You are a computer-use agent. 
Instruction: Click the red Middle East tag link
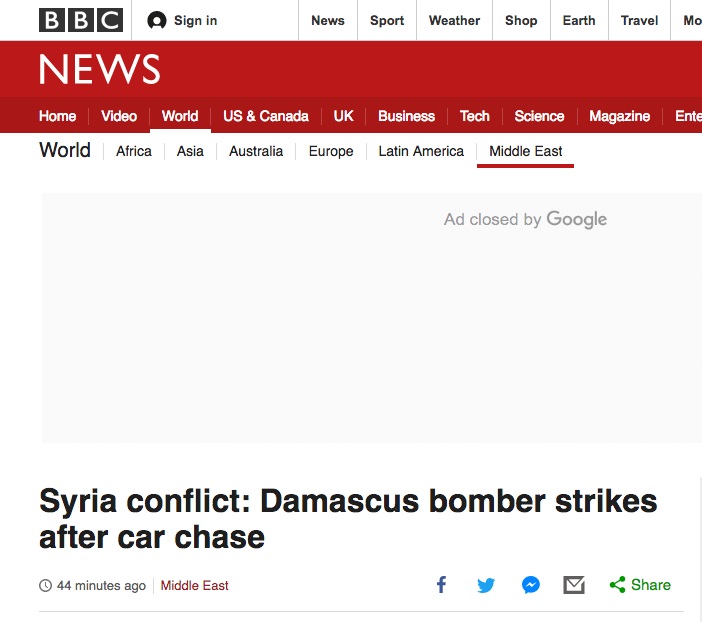click(195, 586)
